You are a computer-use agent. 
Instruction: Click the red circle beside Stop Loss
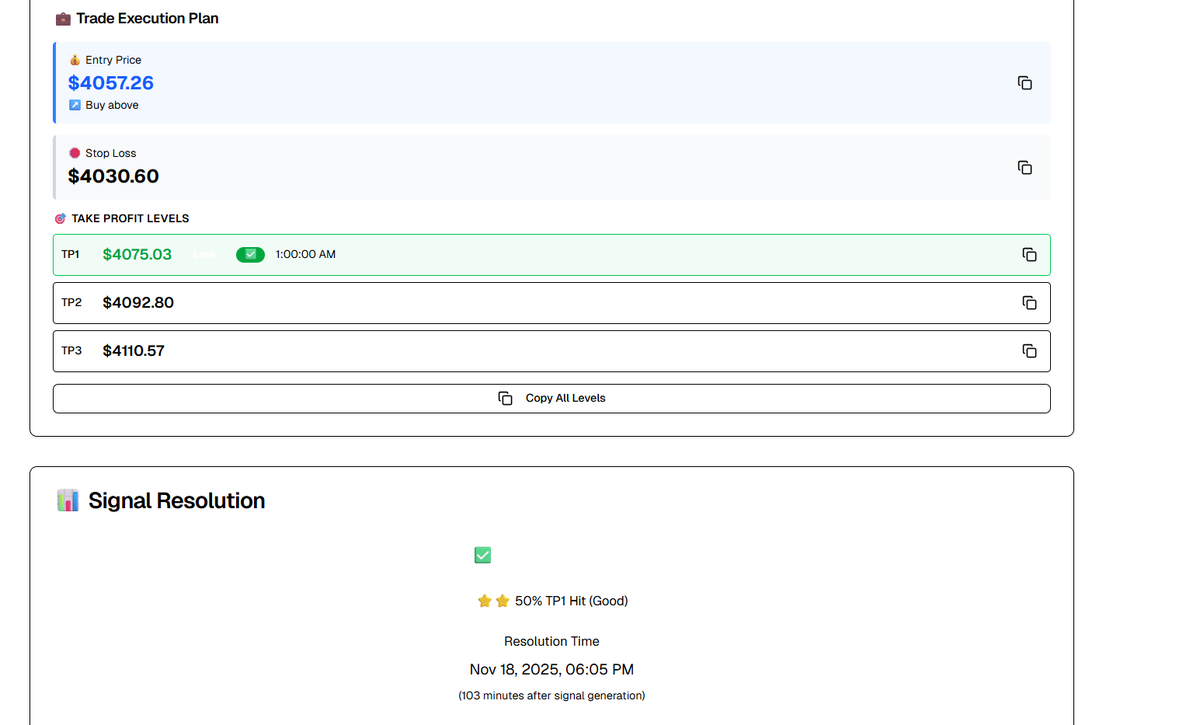[75, 153]
